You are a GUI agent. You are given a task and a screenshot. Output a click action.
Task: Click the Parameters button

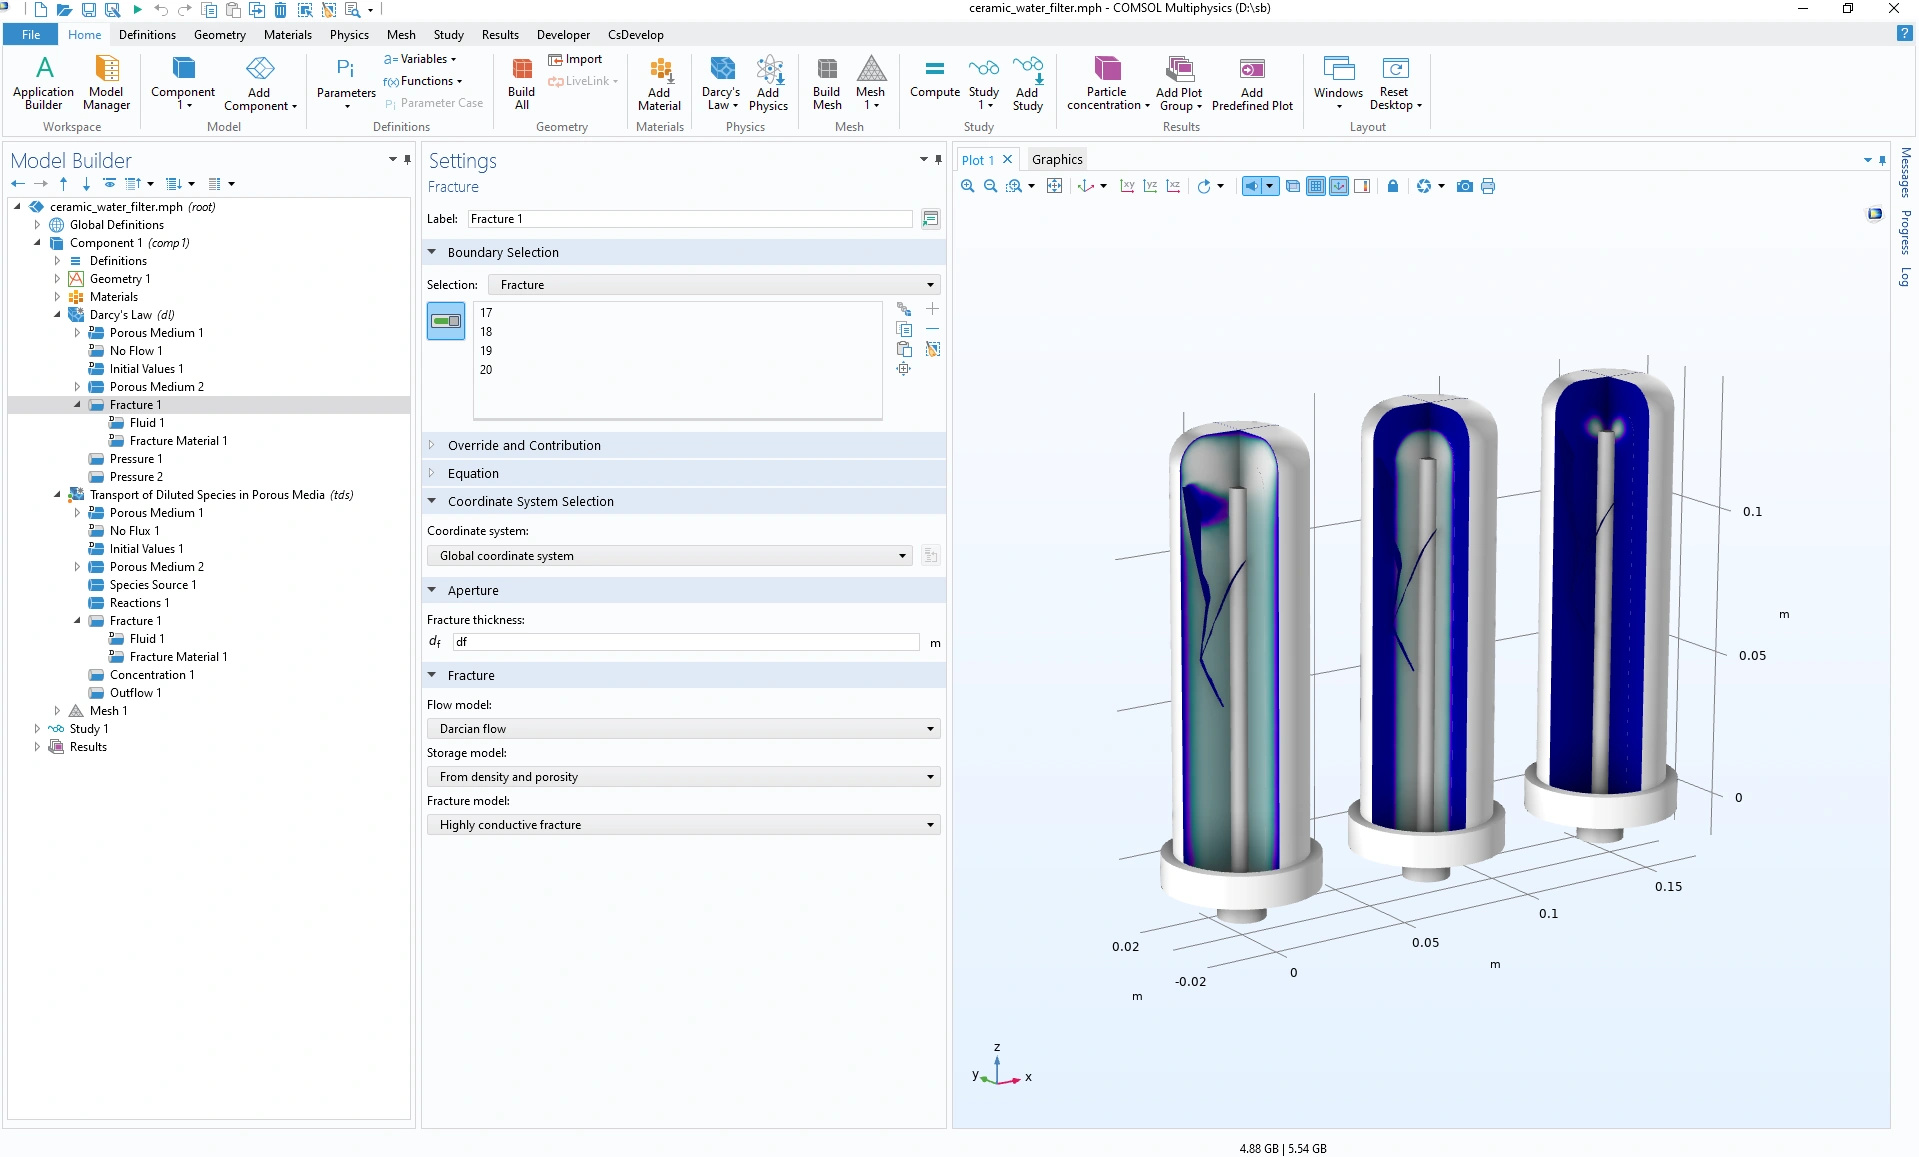click(x=346, y=83)
